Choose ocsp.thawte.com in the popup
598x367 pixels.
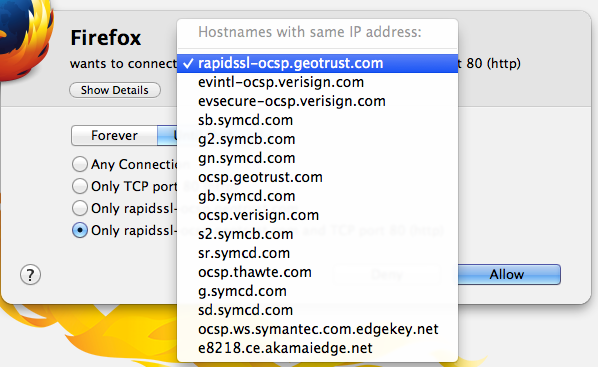tap(317, 272)
